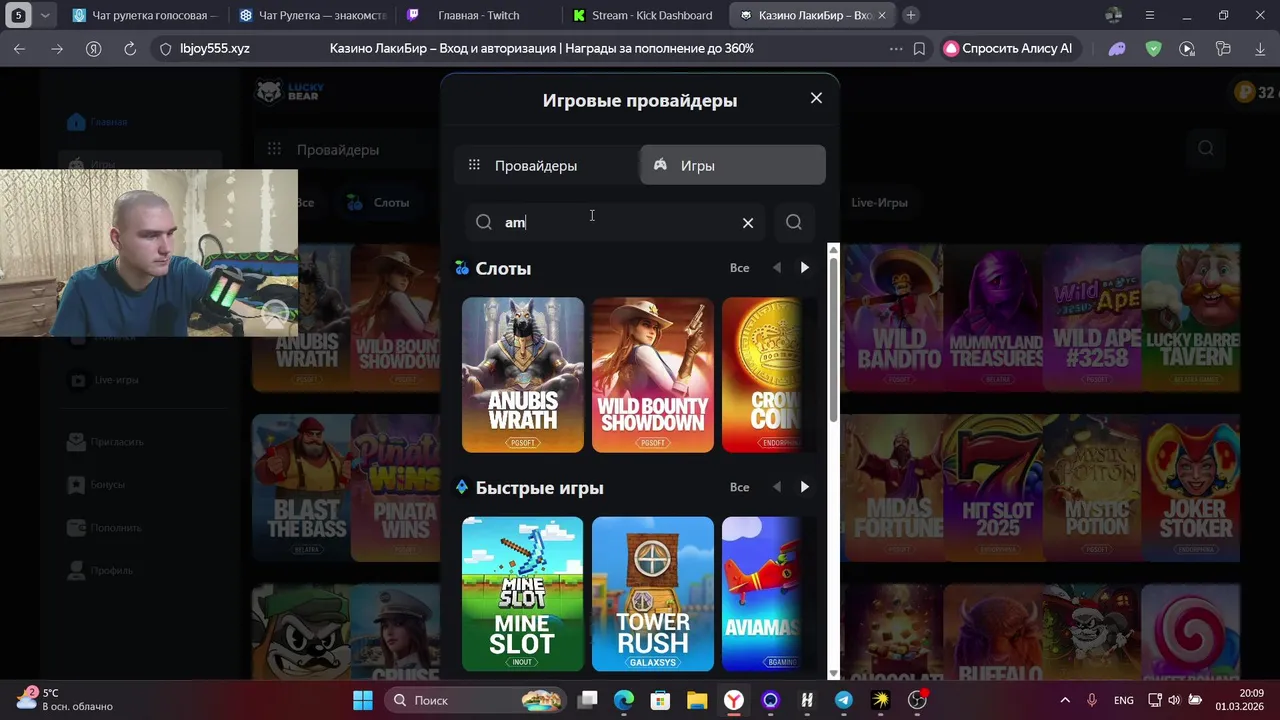Open OBS Studio from the taskbar

[x=917, y=700]
